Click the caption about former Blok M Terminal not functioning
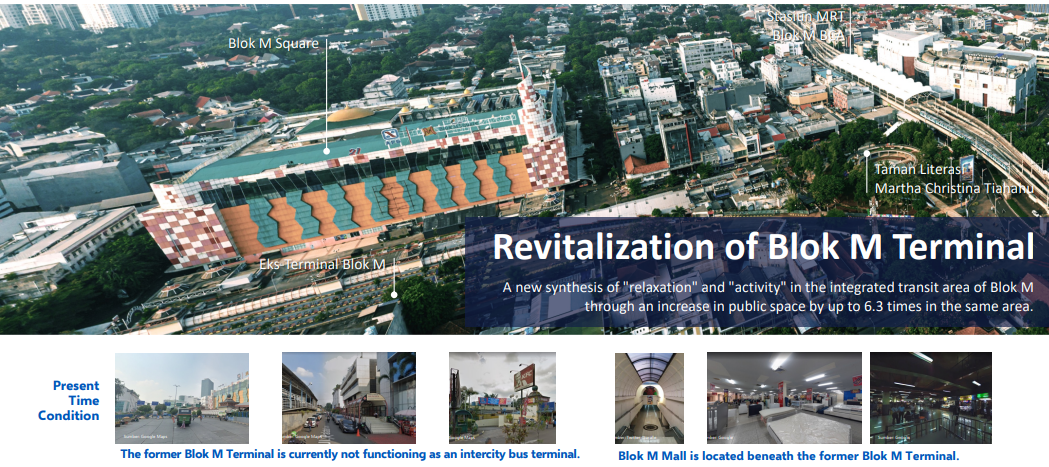Screen dimensions: 1049x467 click(349, 454)
